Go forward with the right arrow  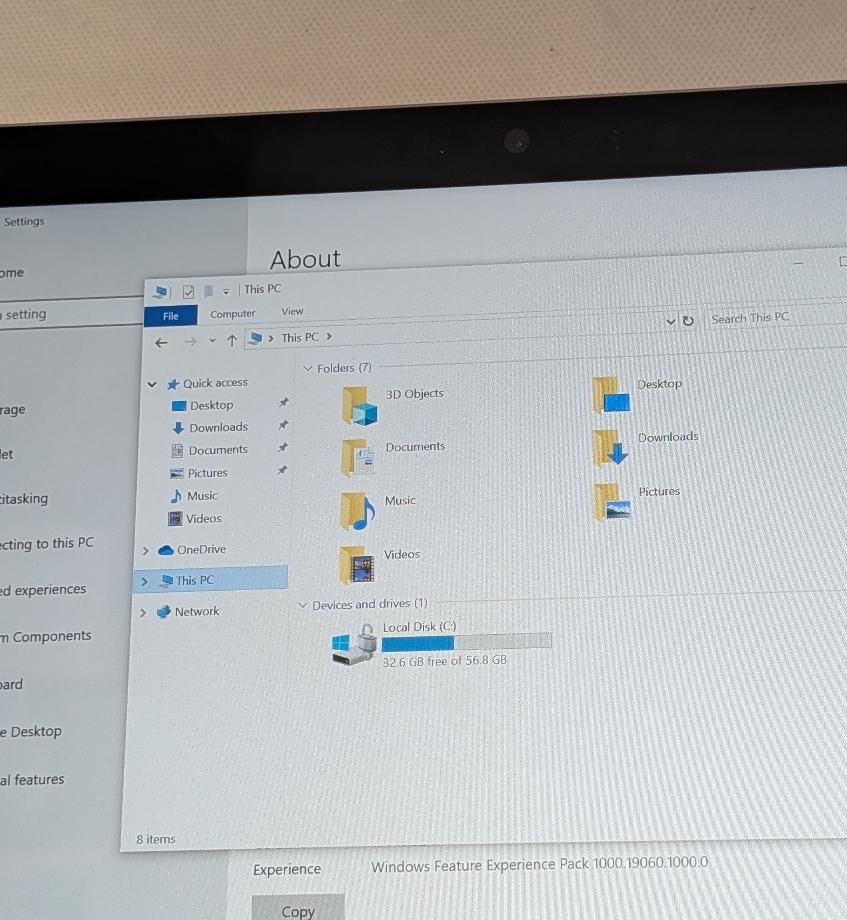click(190, 341)
